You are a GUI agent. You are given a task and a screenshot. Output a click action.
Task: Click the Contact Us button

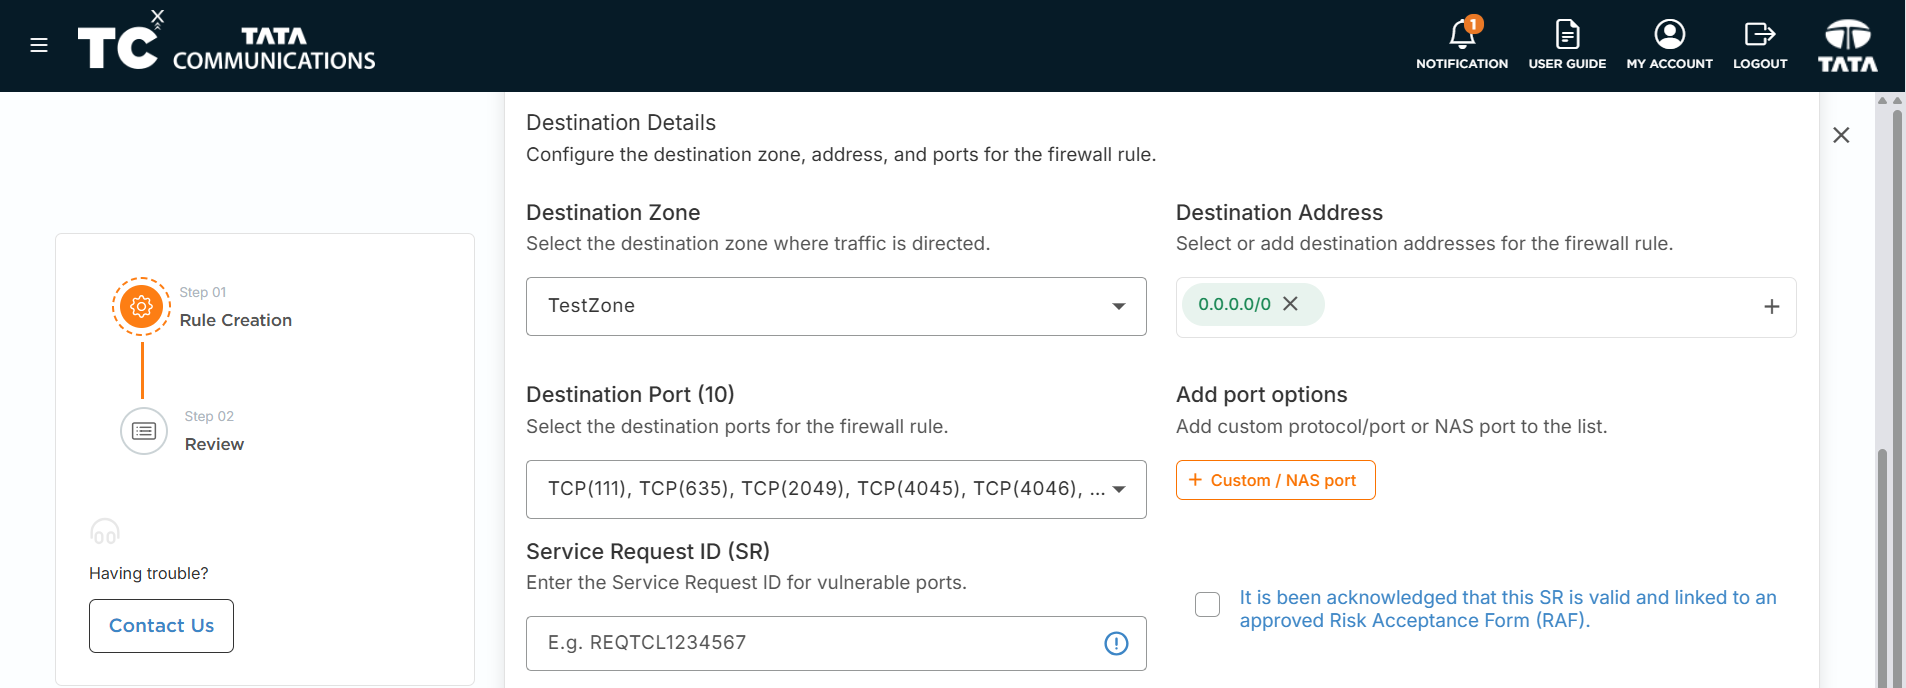161,626
